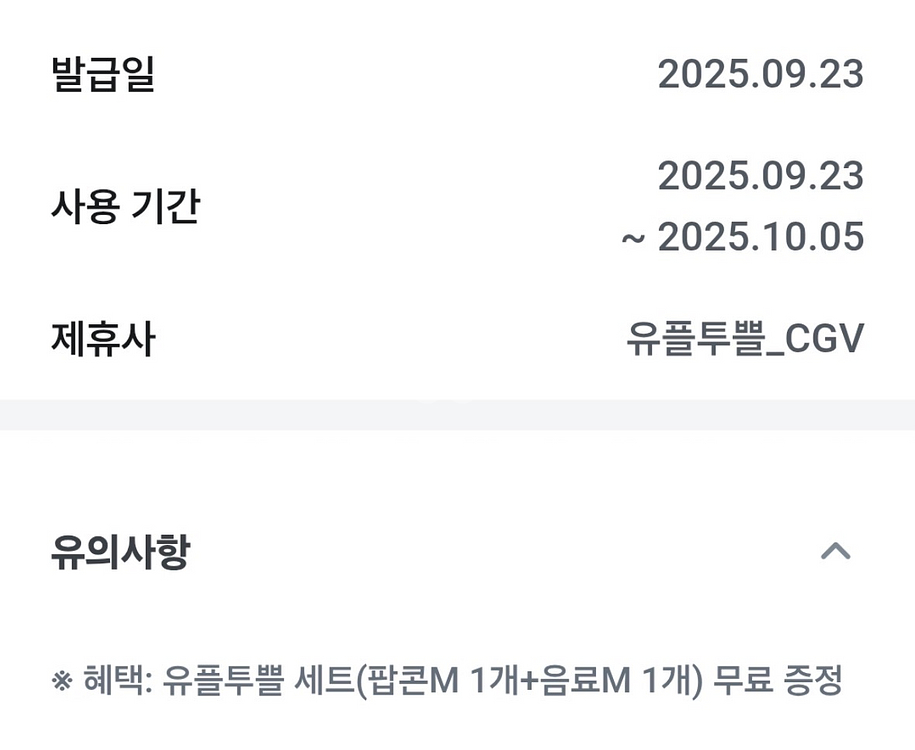The image size is (915, 750).
Task: Click the 발급일 label
Action: [103, 75]
